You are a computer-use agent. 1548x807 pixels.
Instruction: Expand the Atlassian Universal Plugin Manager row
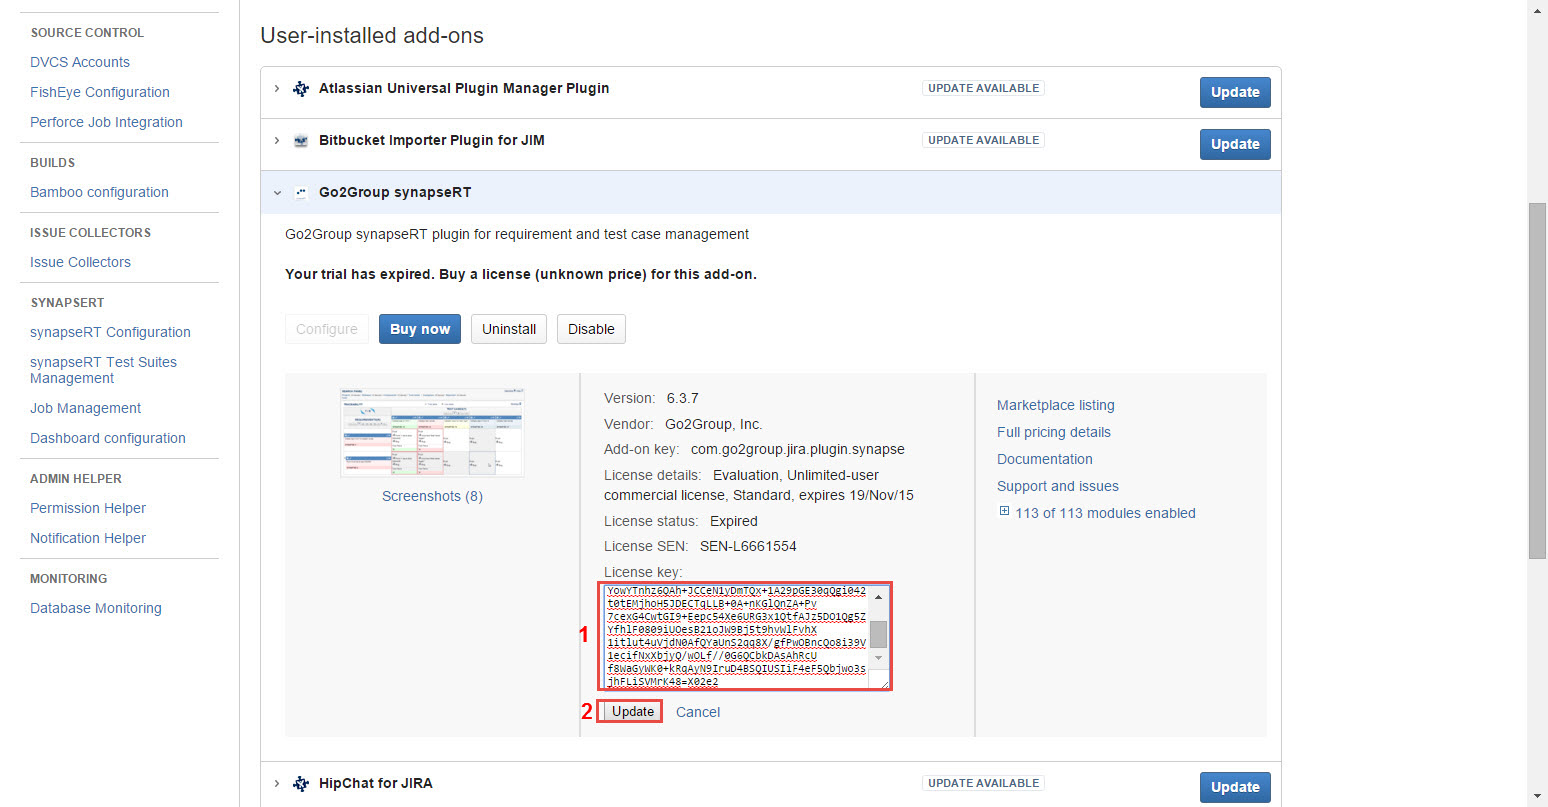pos(277,88)
